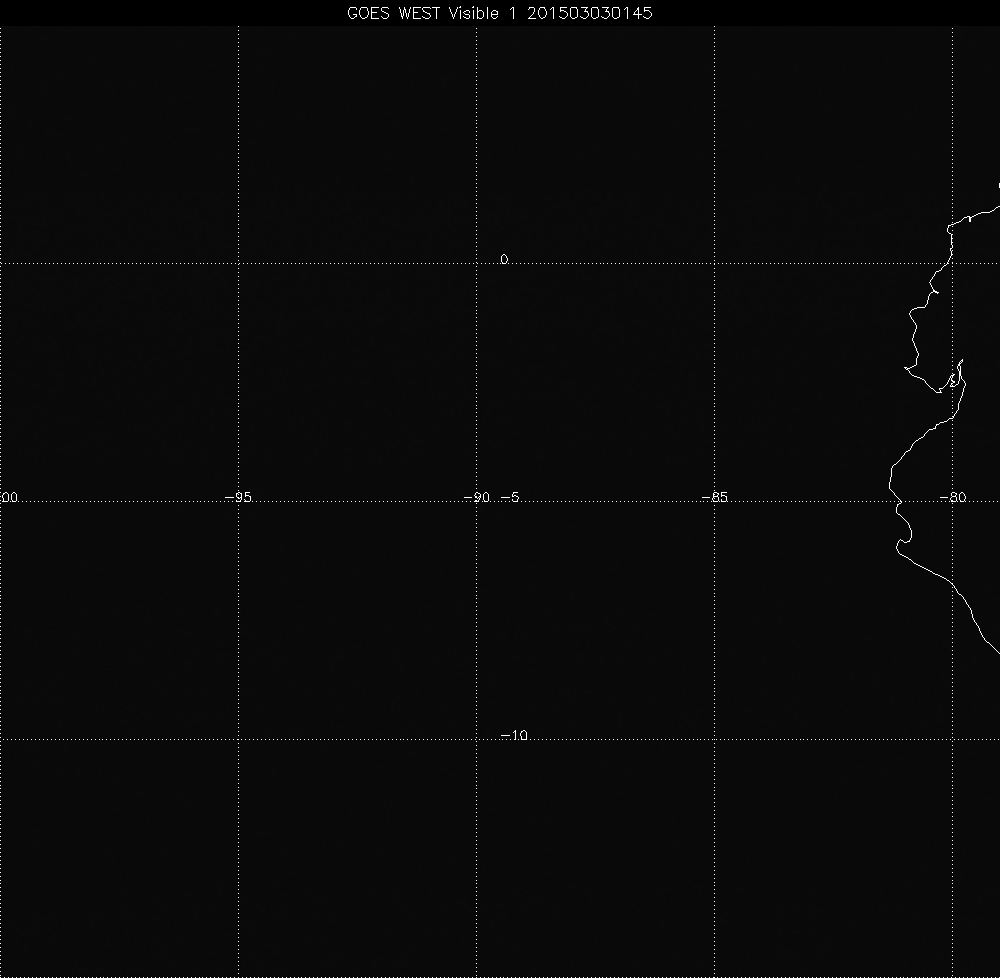Click the -5 latitude label
Screen dimensions: 1000x978
tap(509, 497)
